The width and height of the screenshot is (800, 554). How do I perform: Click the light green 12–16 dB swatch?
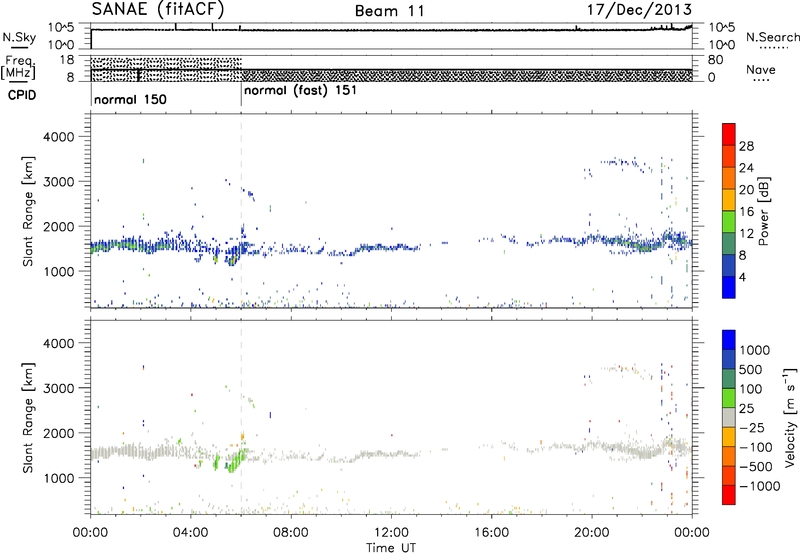click(x=729, y=222)
